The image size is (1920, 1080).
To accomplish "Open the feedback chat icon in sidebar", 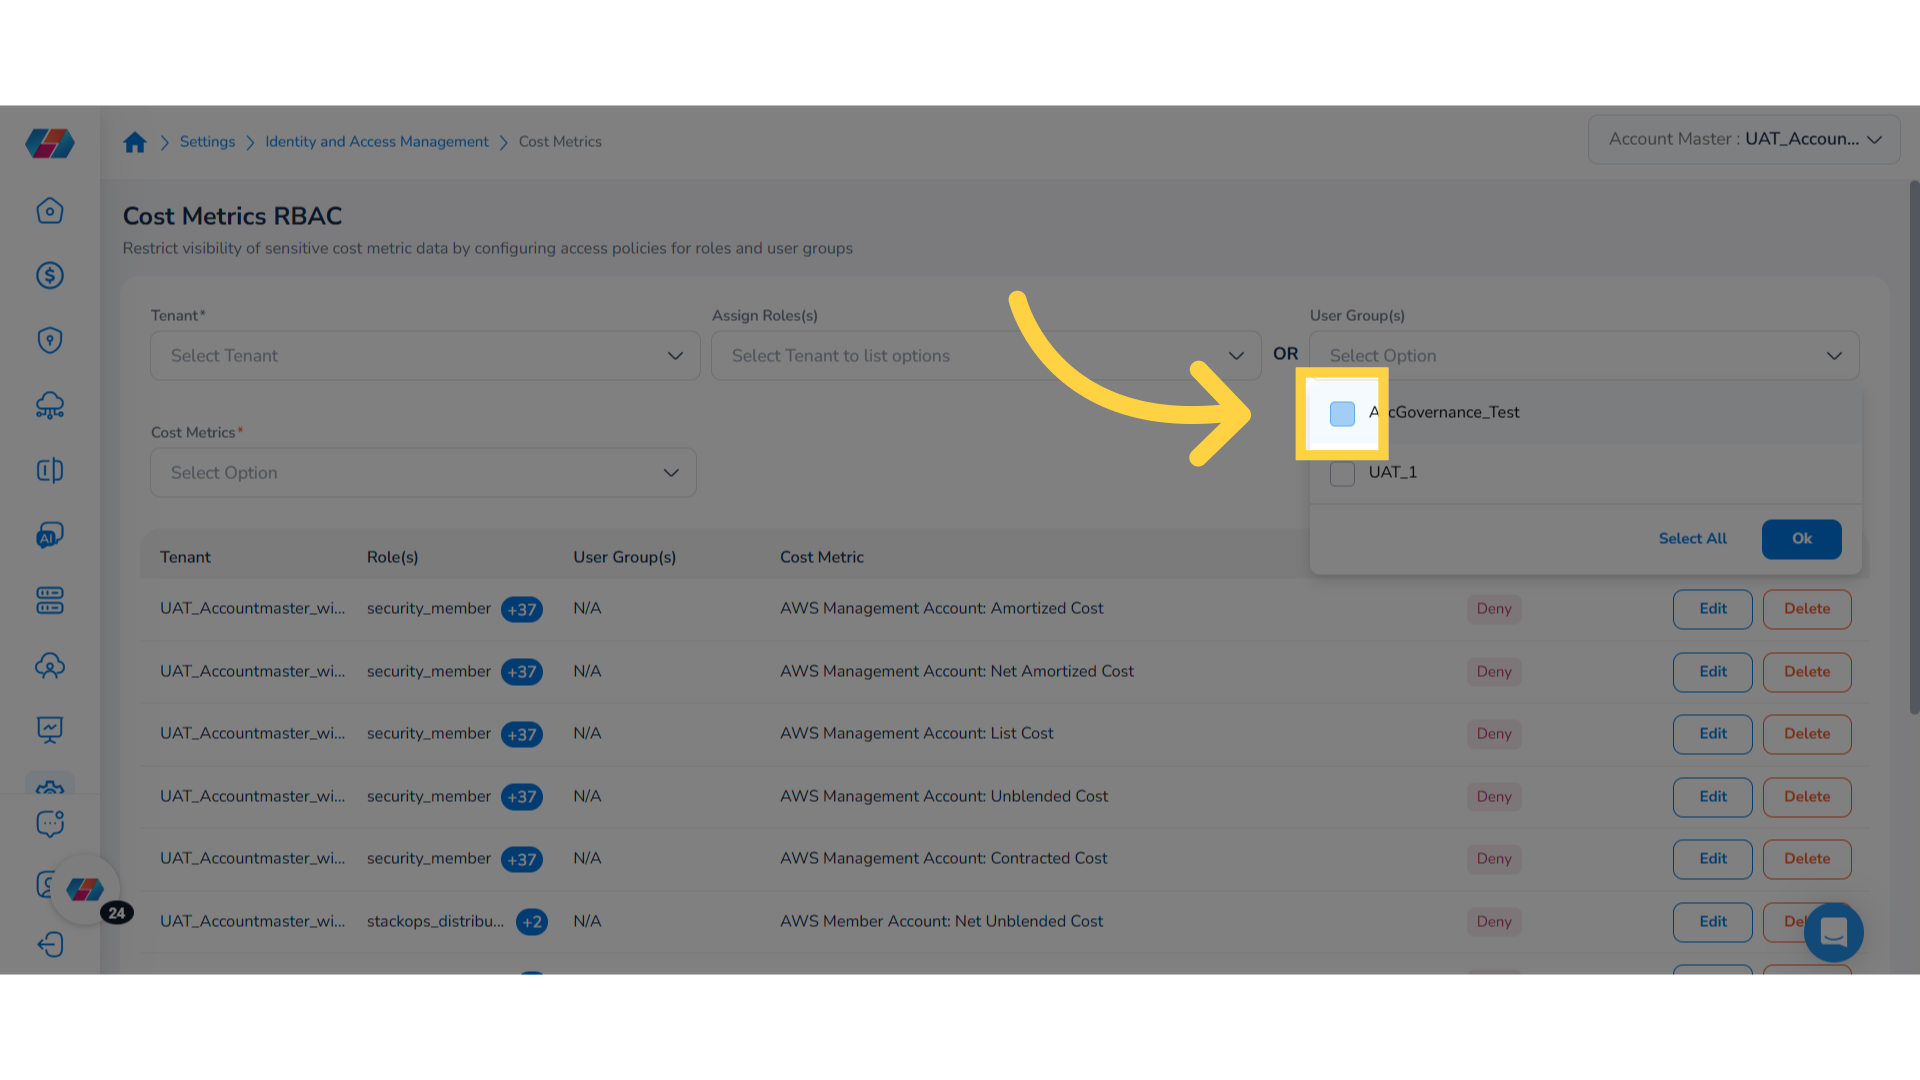I will (x=50, y=824).
